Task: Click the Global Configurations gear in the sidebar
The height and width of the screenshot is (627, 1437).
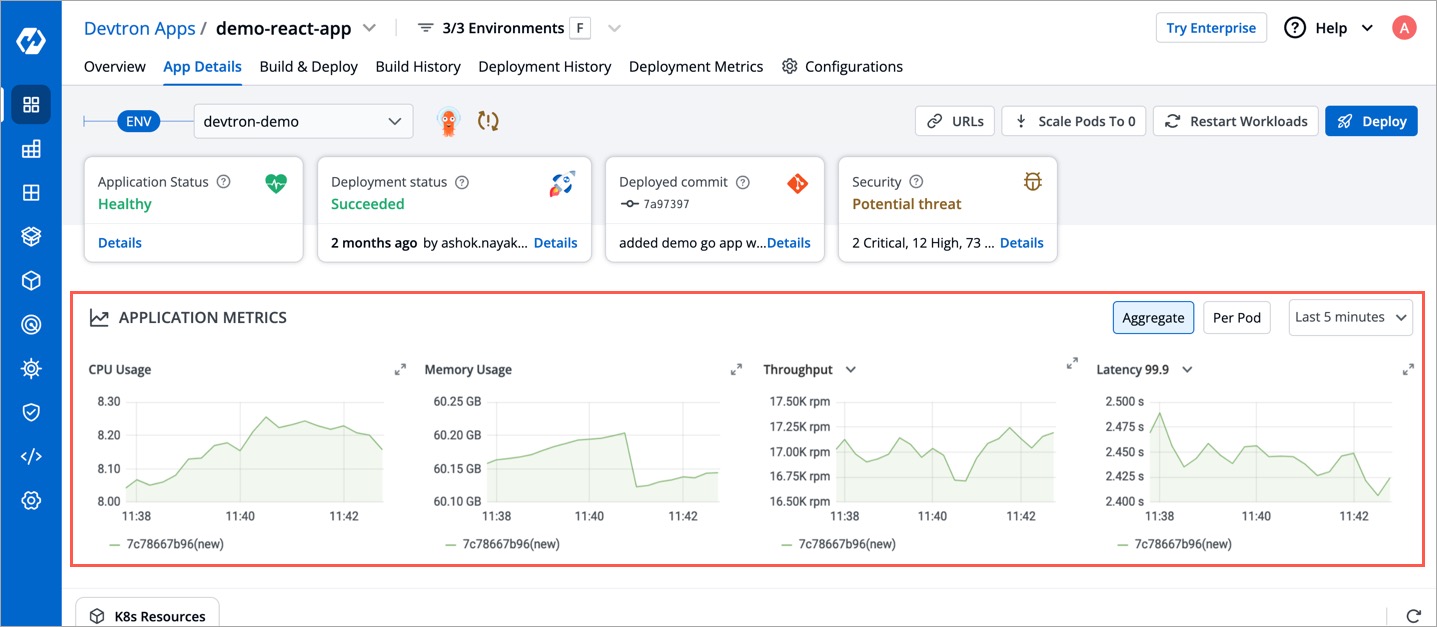Action: point(31,499)
